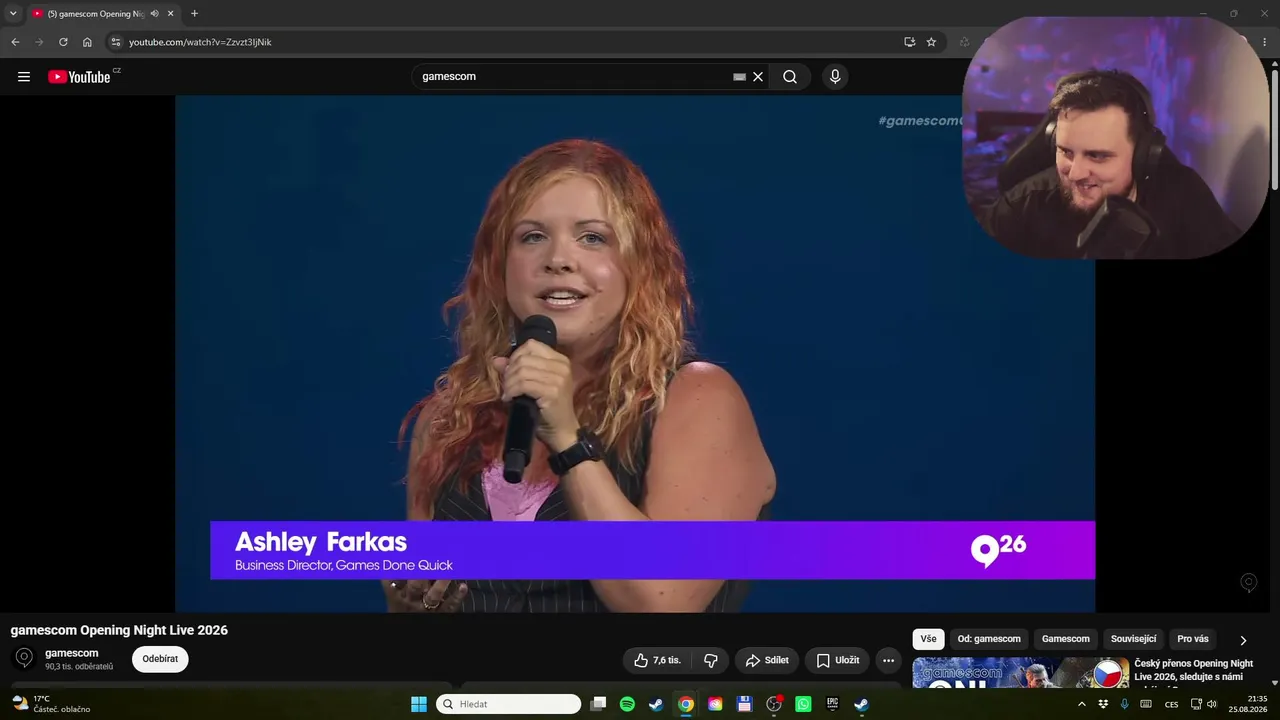Select the Související filter chip

[1133, 639]
